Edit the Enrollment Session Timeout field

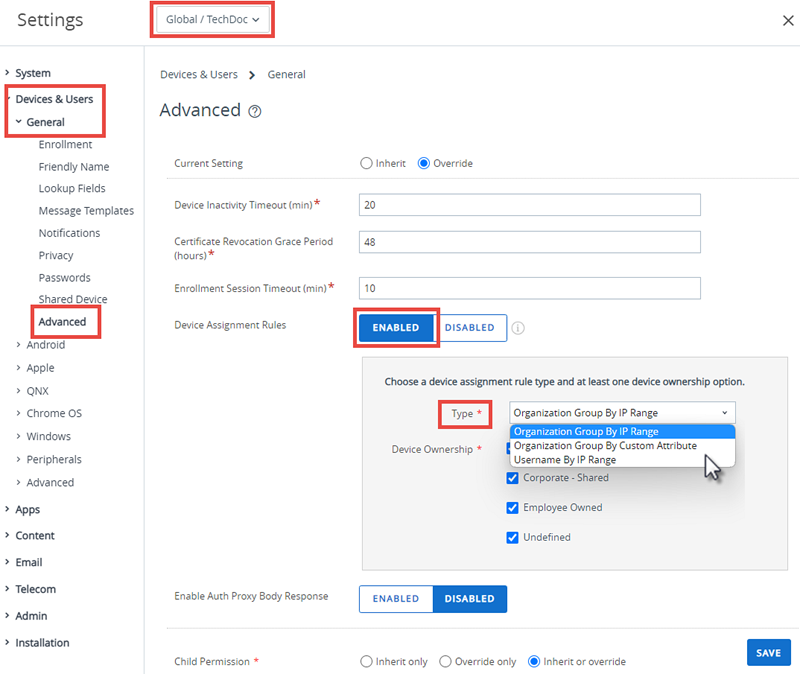point(530,288)
